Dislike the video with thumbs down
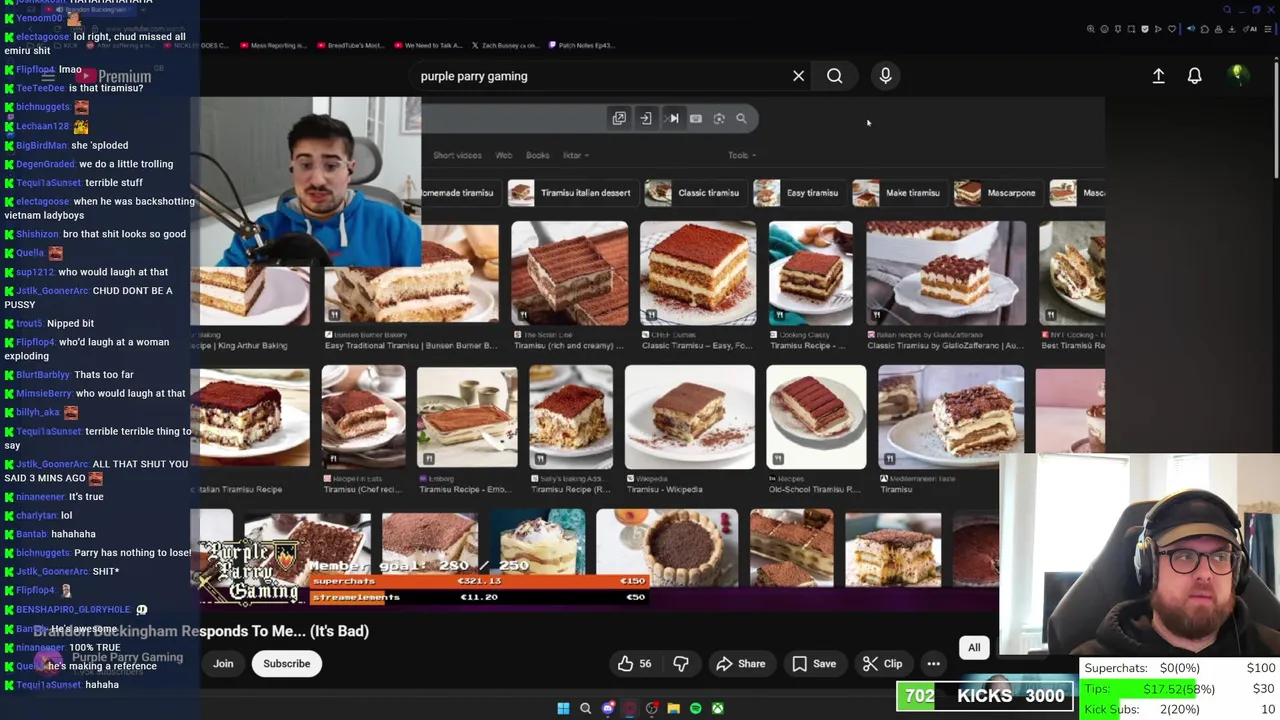The width and height of the screenshot is (1280, 720). click(681, 664)
